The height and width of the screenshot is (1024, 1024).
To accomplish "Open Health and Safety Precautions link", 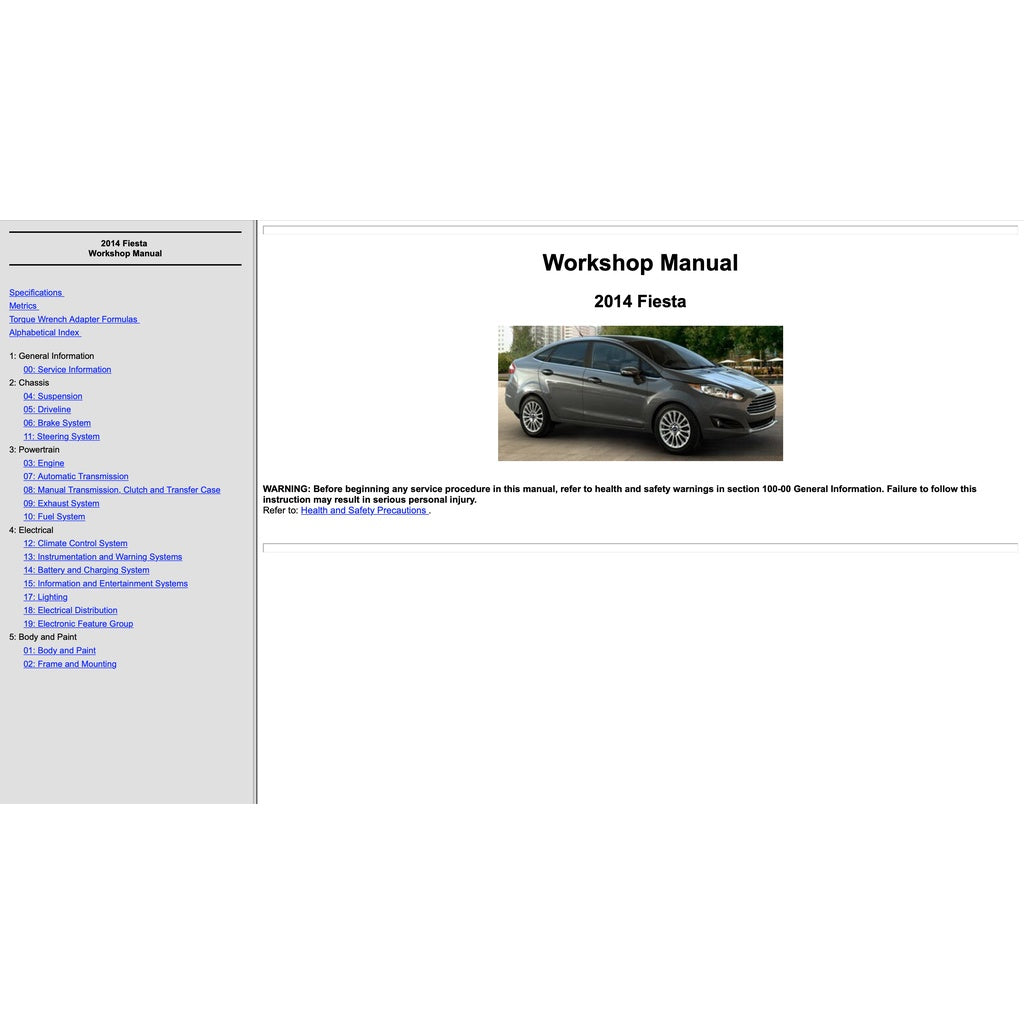I will (363, 510).
